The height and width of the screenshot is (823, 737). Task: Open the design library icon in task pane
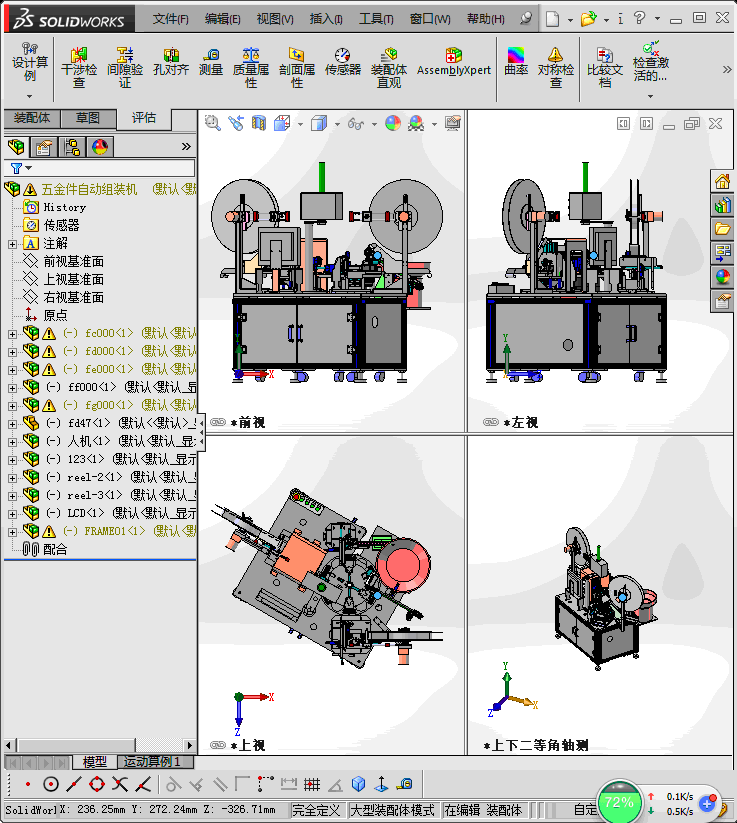coord(722,205)
